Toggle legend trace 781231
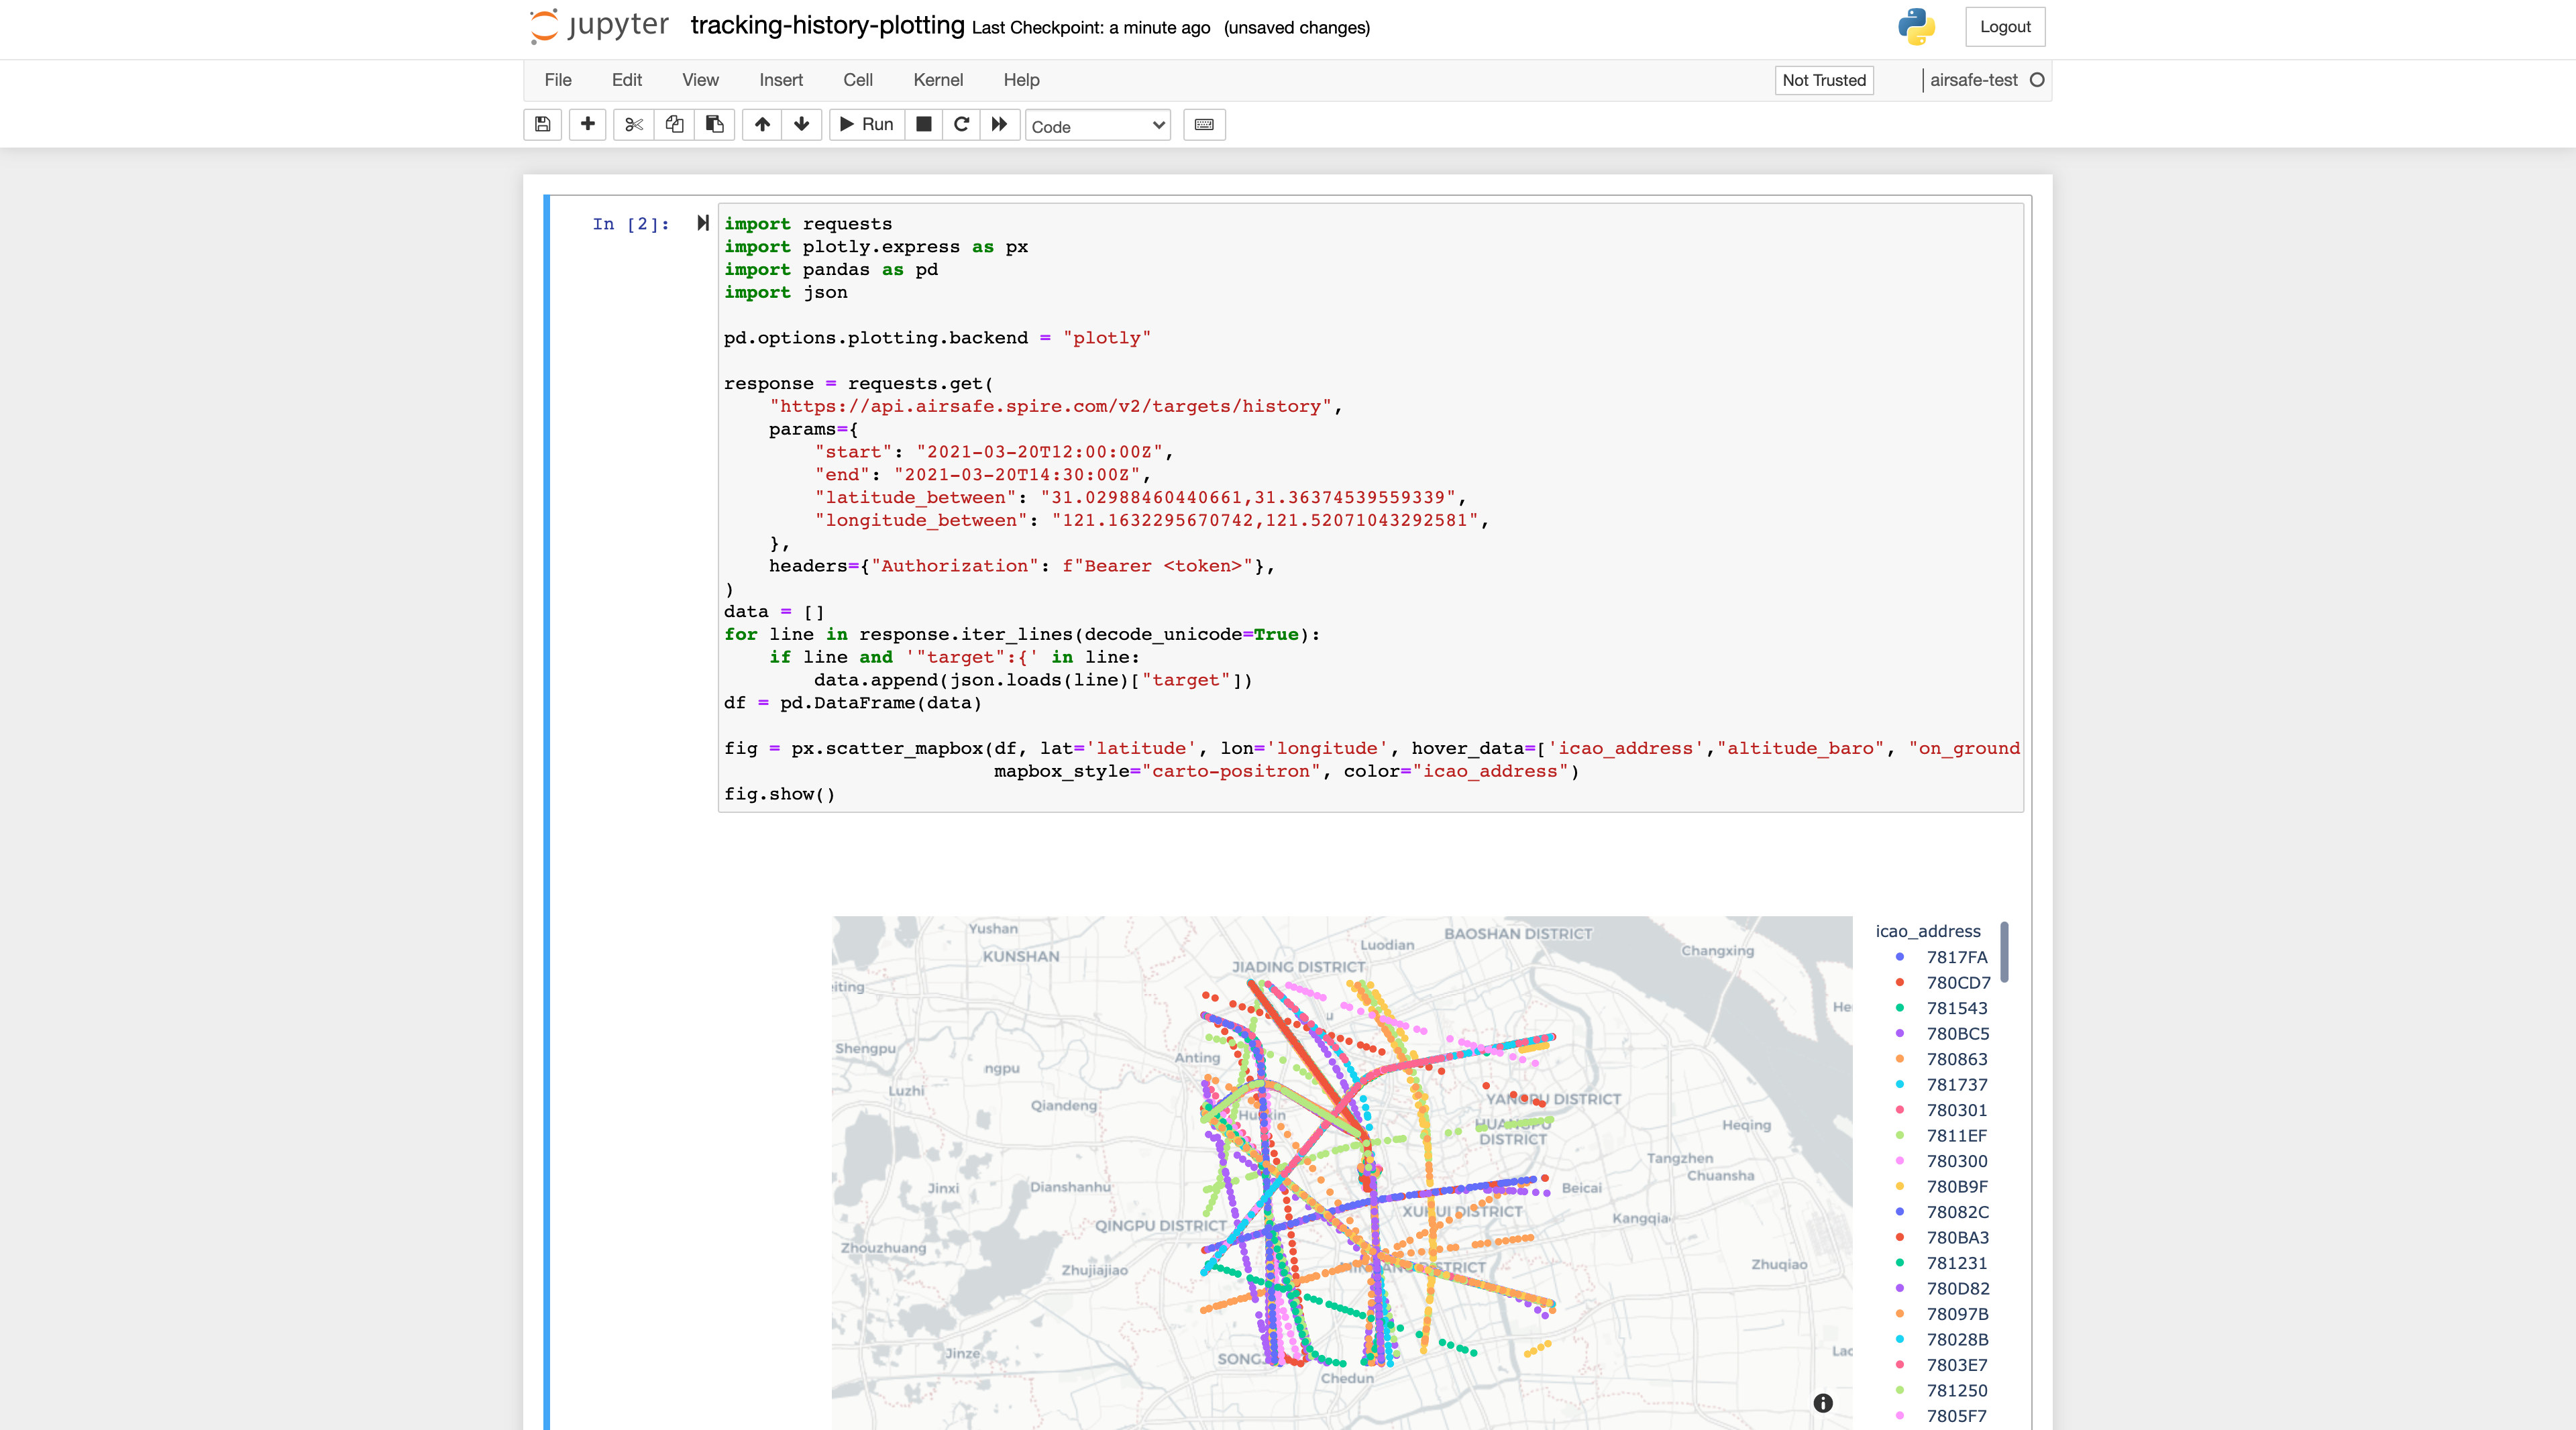 coord(1943,1263)
